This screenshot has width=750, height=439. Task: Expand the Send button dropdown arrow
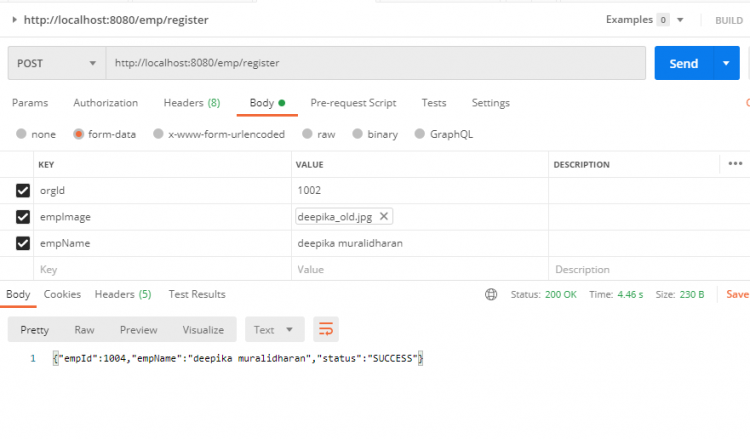726,63
